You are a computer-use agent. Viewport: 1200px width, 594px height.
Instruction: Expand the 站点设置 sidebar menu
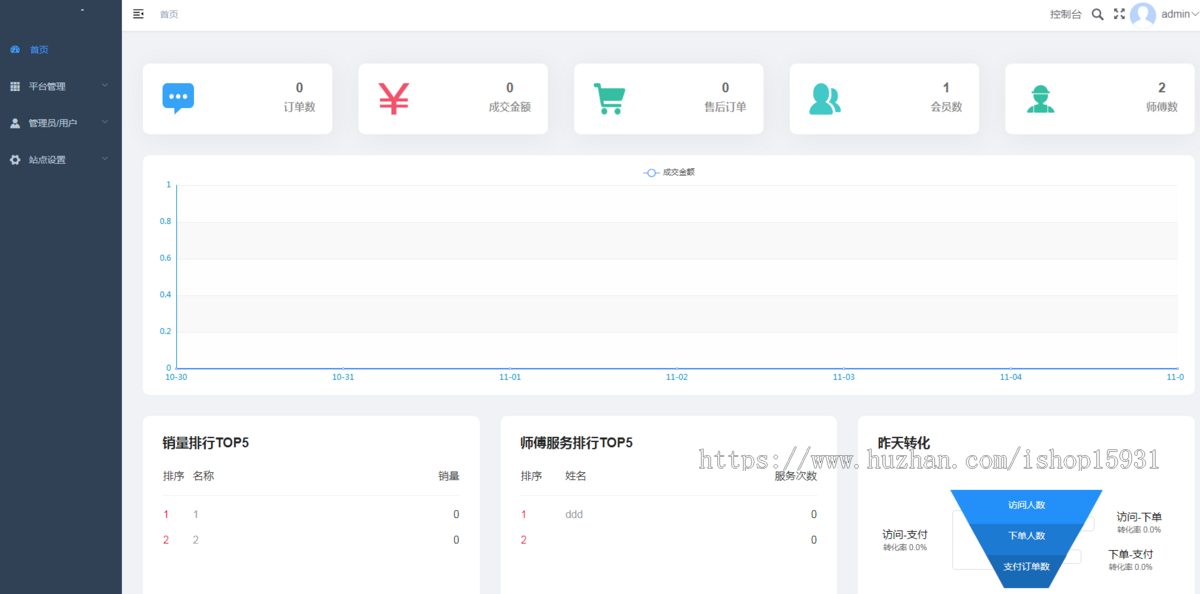[60, 160]
